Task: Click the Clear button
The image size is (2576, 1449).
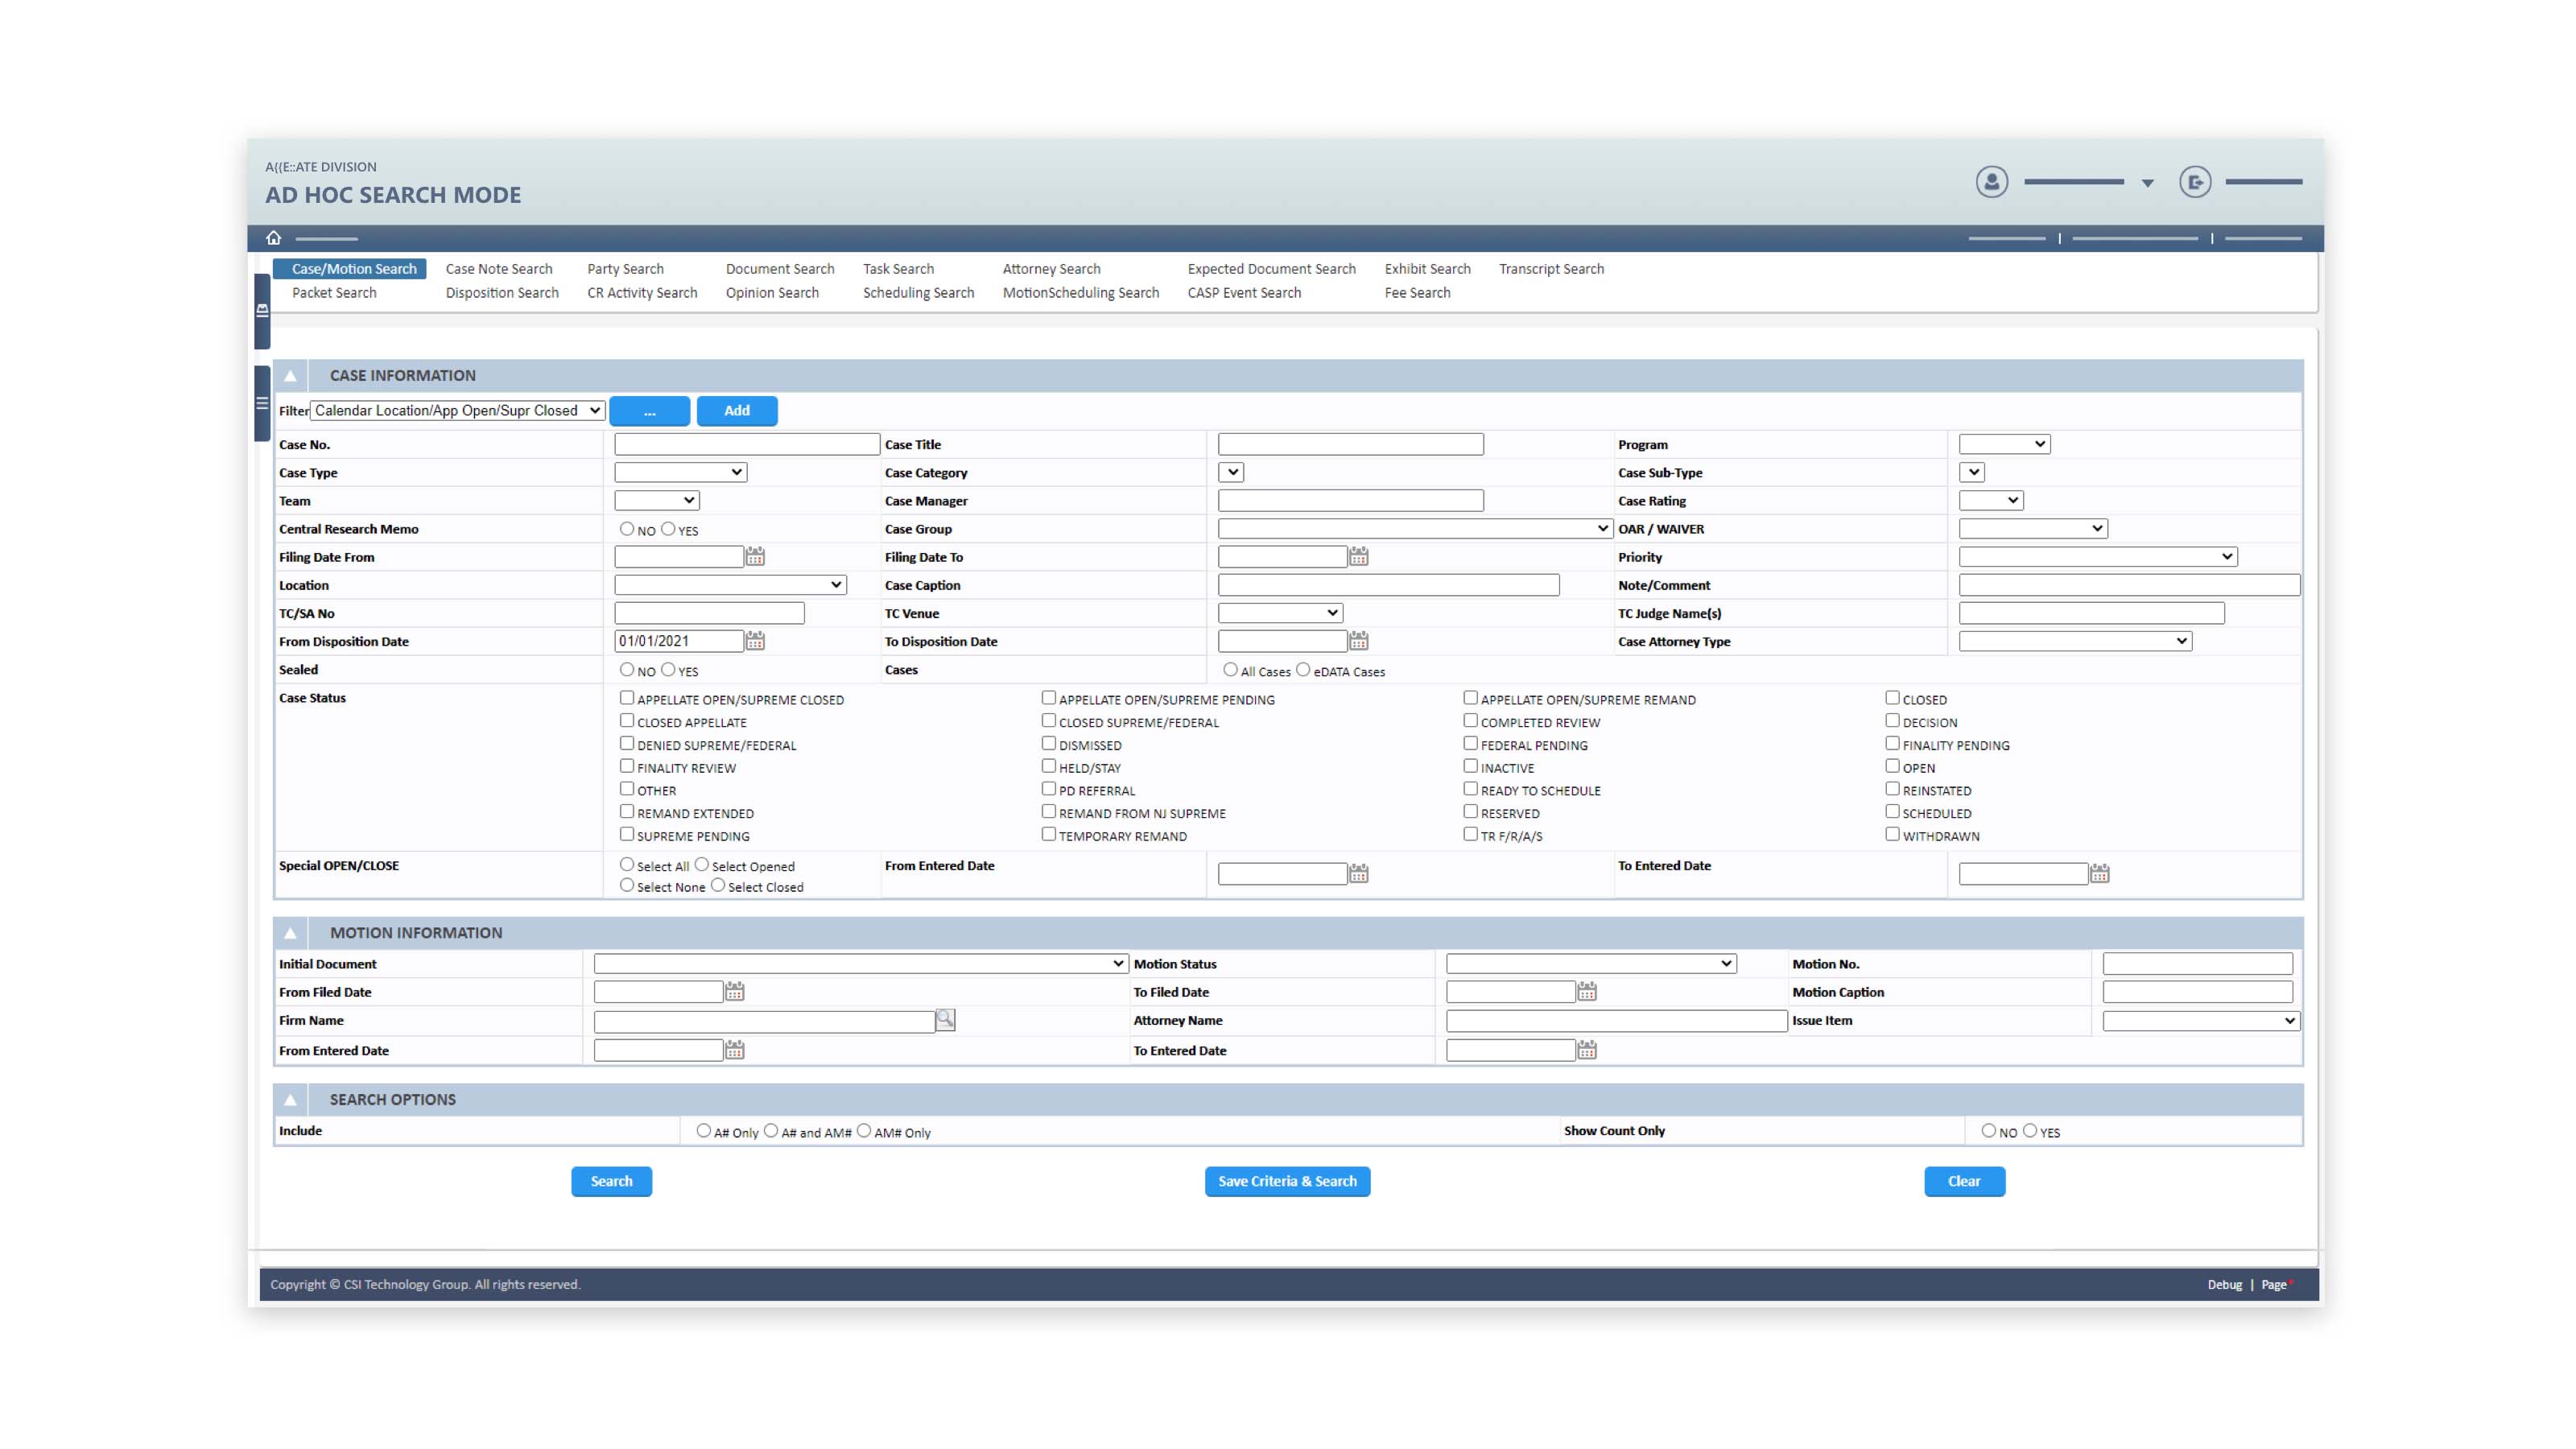Action: tap(1965, 1182)
